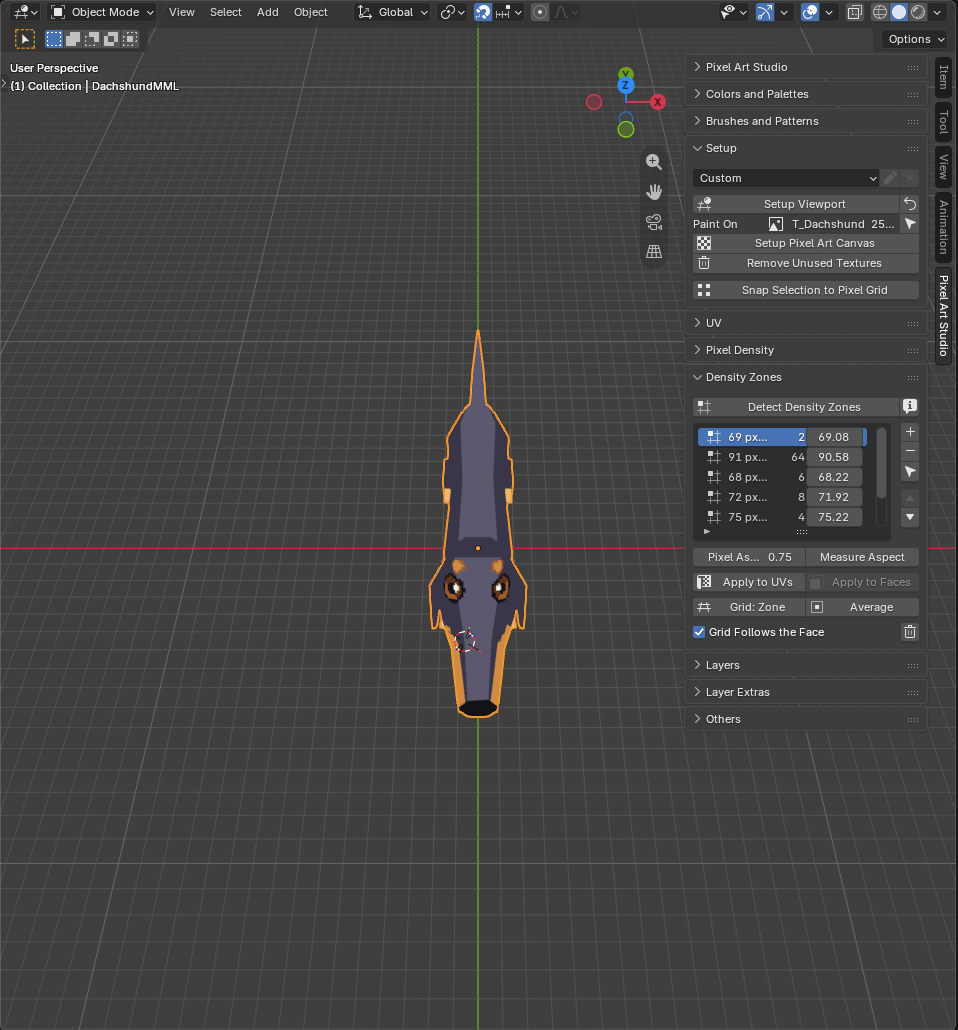Toggle camera view icon

(x=654, y=222)
